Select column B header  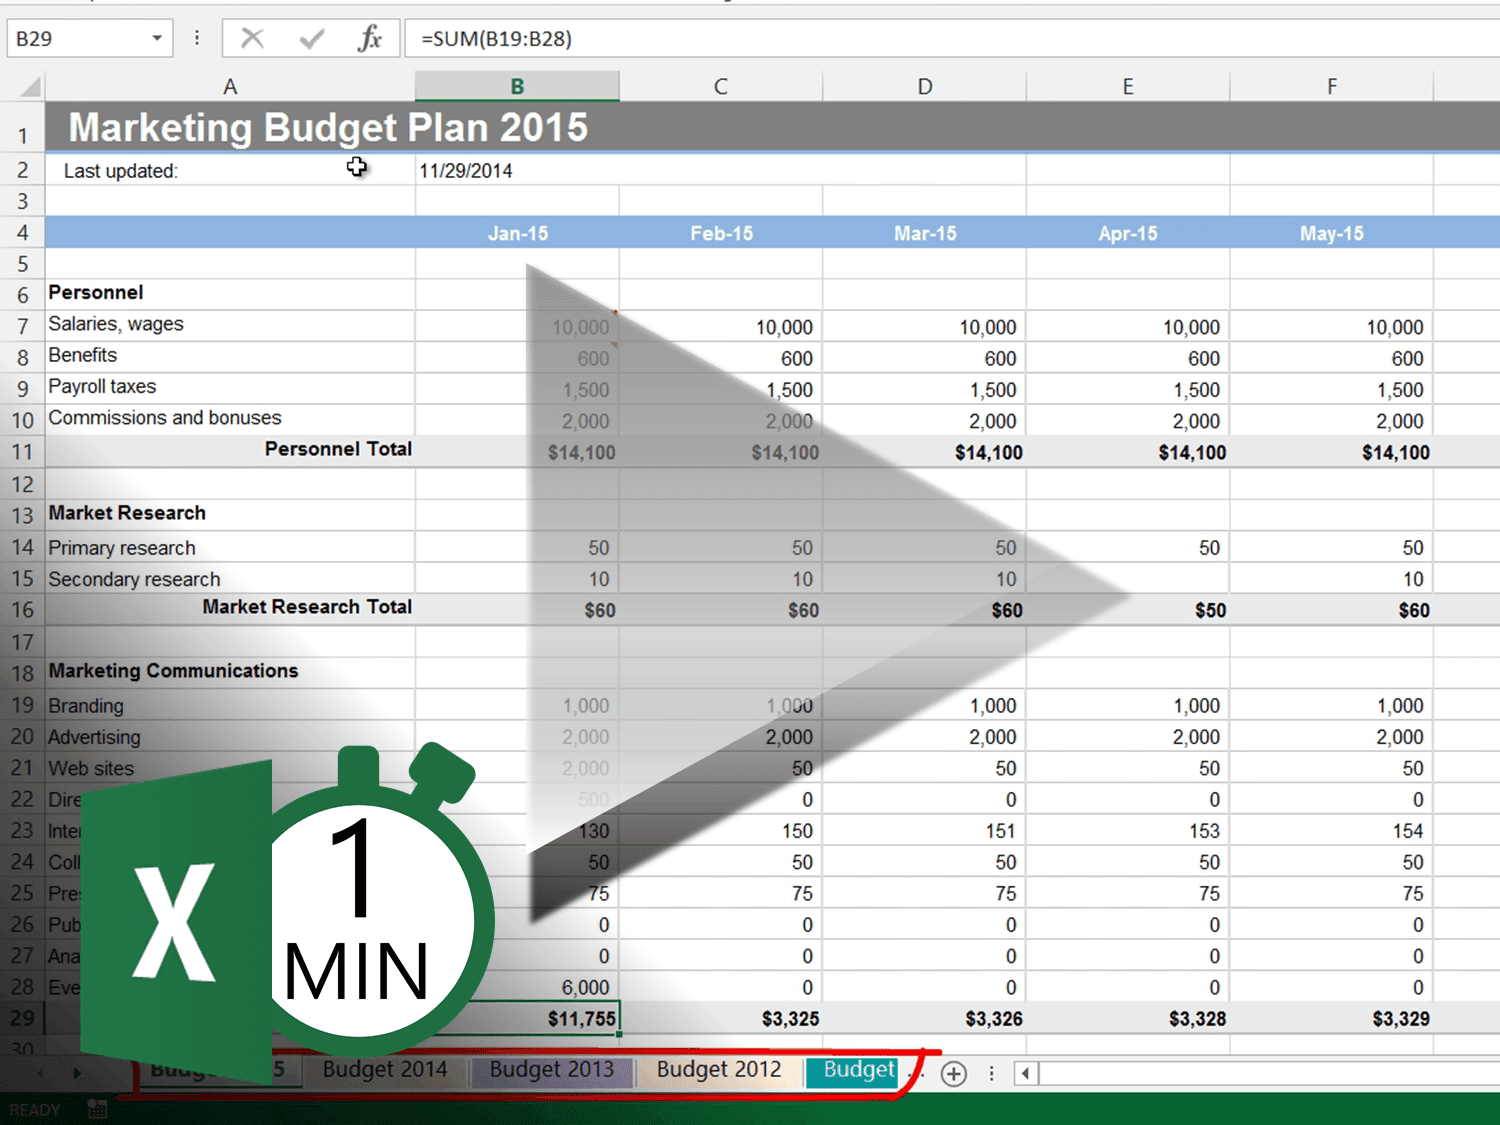(517, 87)
